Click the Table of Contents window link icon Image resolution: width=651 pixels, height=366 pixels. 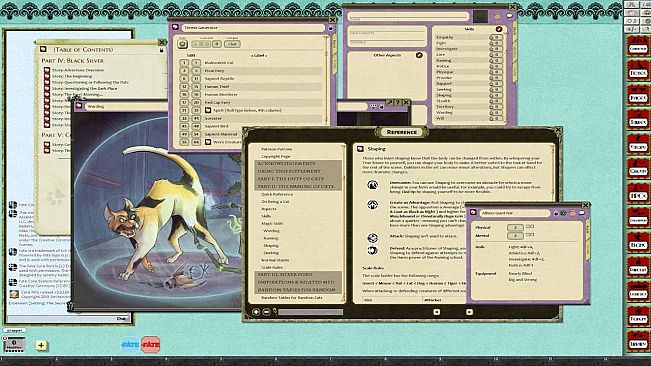point(43,49)
